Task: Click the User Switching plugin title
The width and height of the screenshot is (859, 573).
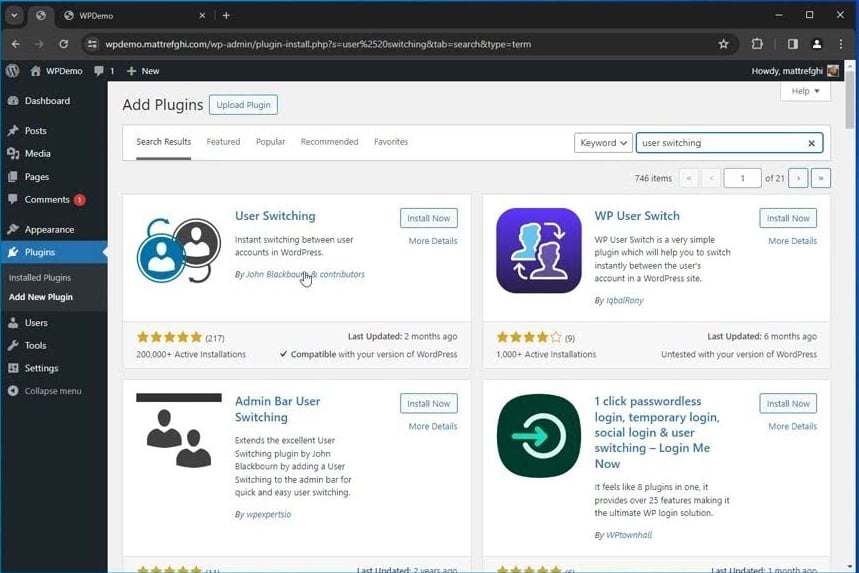Action: coord(275,216)
